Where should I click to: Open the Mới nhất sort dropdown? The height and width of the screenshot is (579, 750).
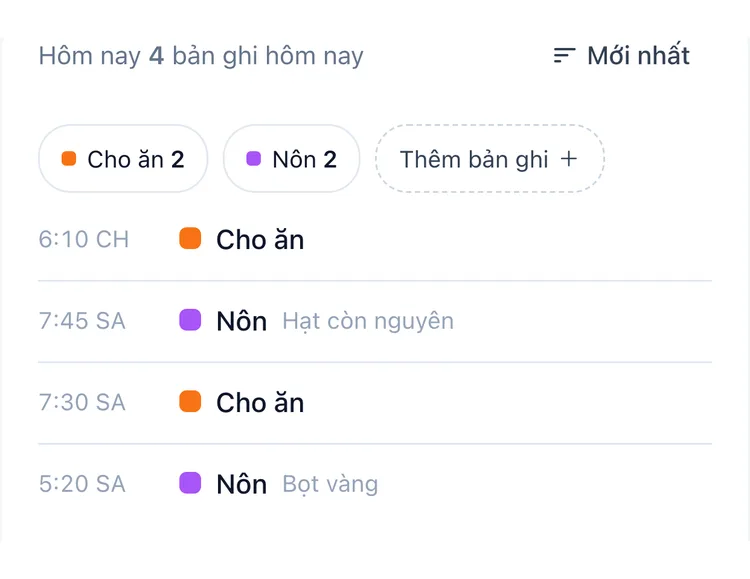(621, 56)
